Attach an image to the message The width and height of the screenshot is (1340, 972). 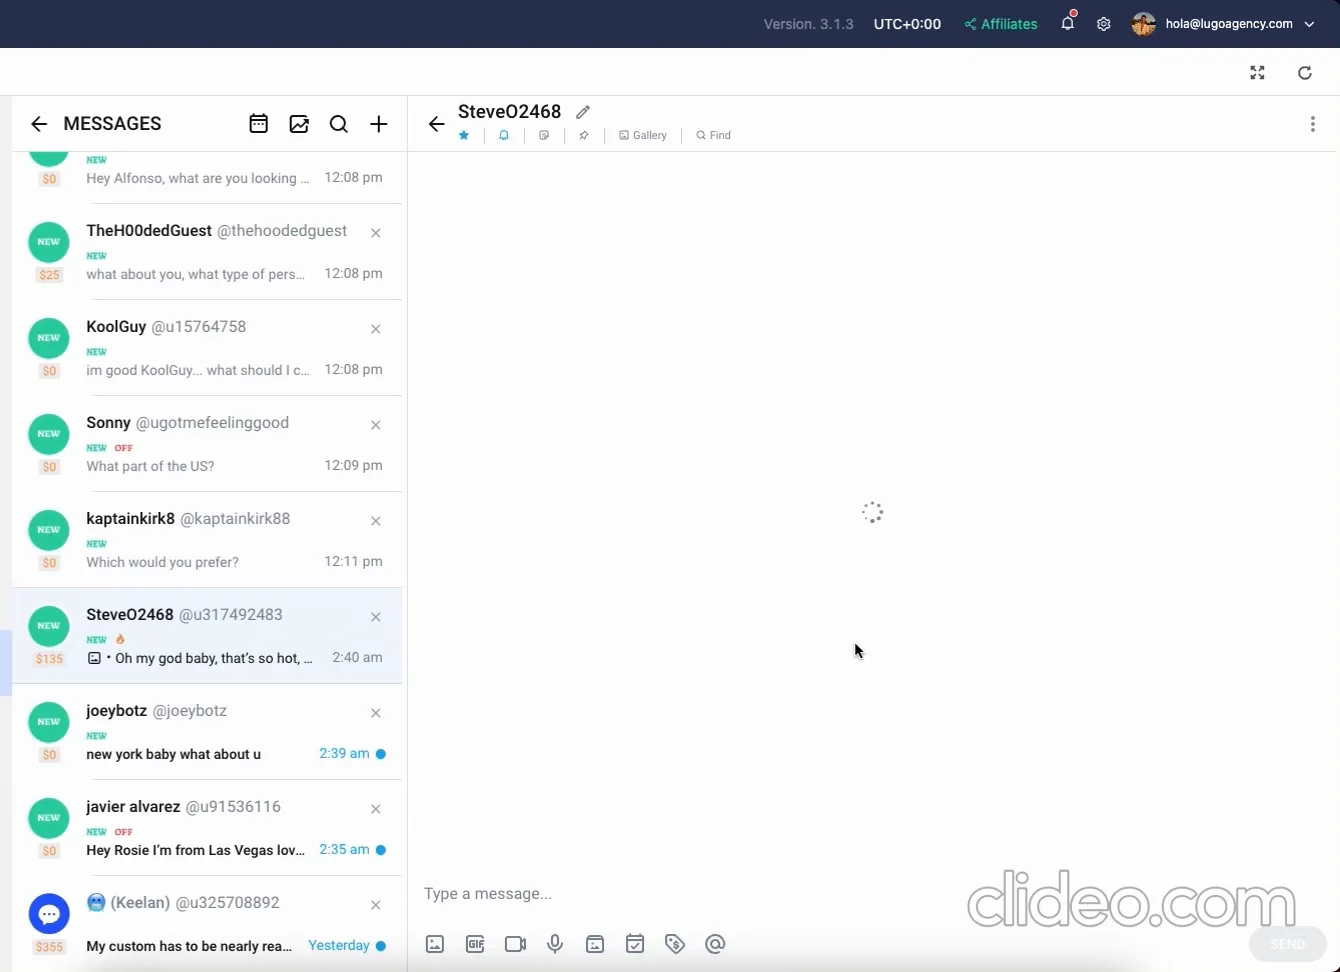[435, 944]
